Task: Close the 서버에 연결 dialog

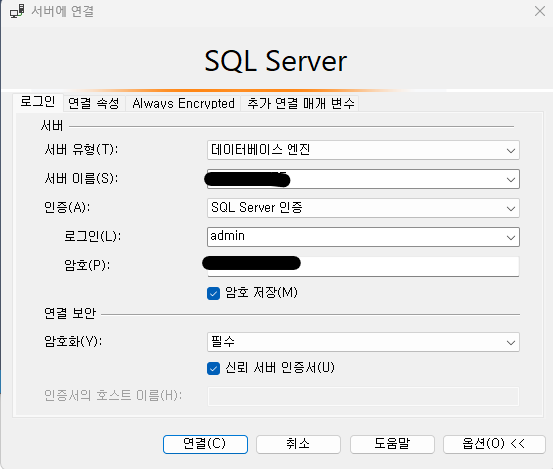Action: tap(540, 11)
